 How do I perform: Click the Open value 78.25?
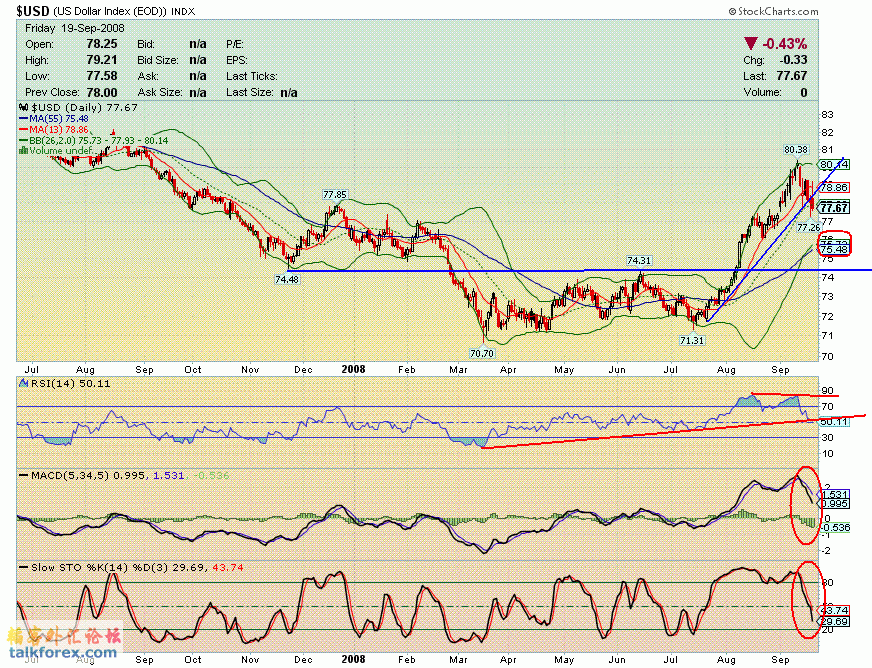click(102, 44)
